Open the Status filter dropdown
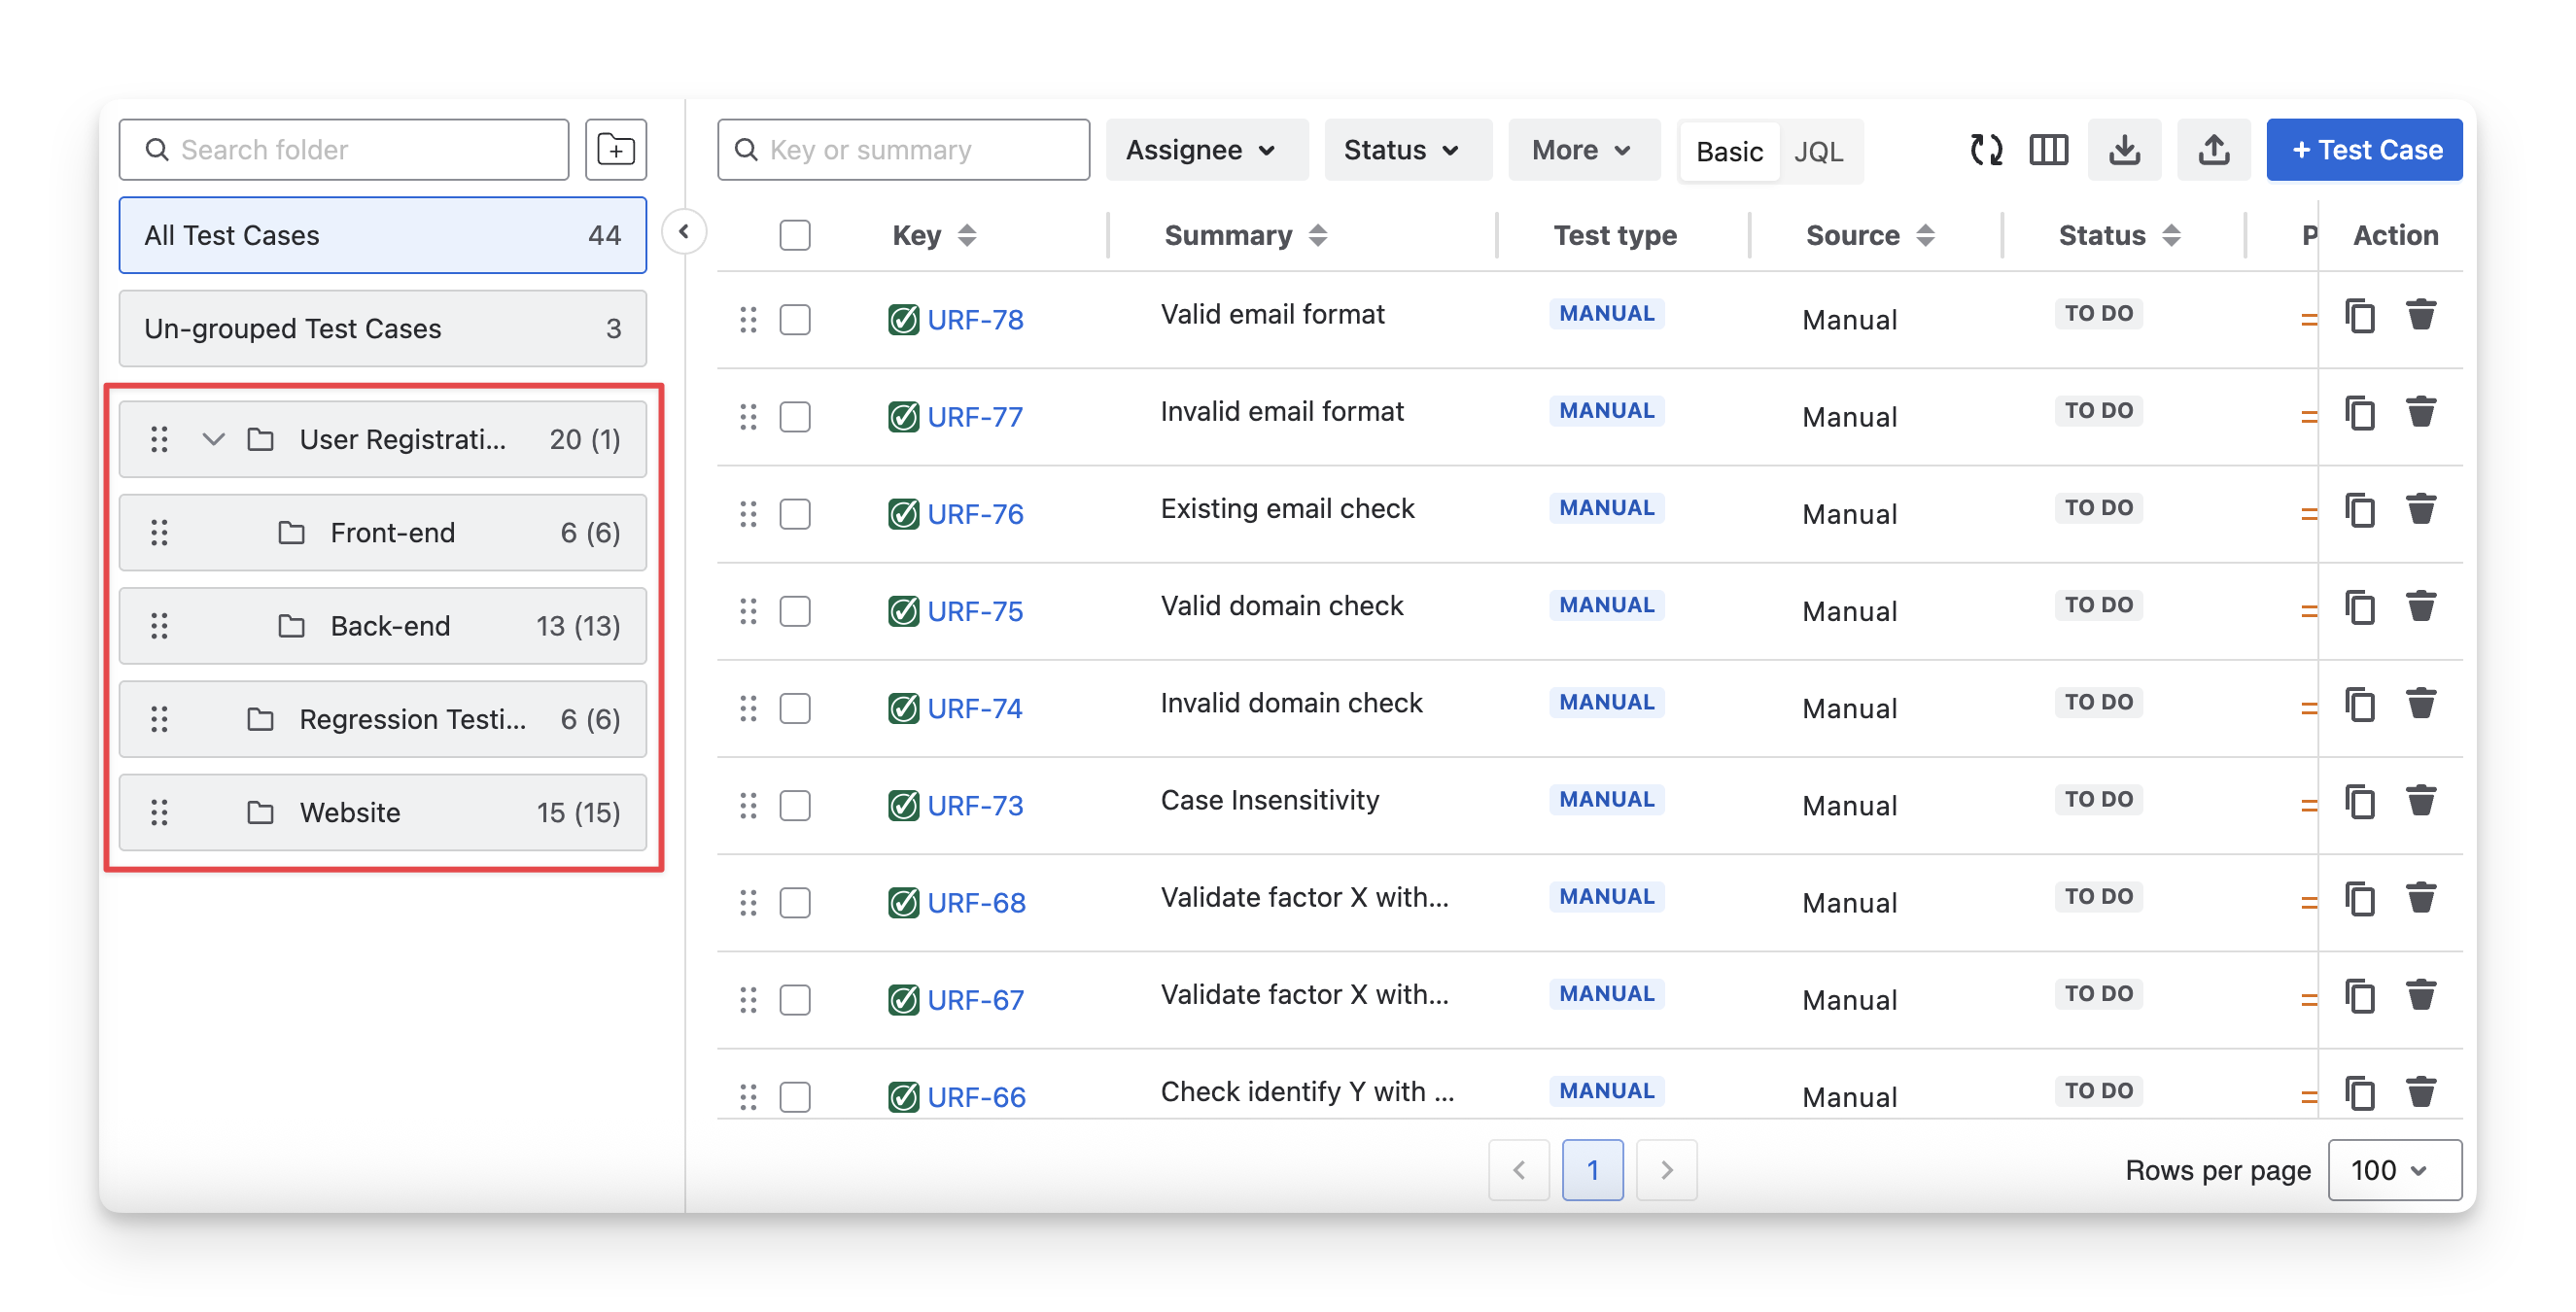Image resolution: width=2576 pixels, height=1312 pixels. coord(1406,150)
